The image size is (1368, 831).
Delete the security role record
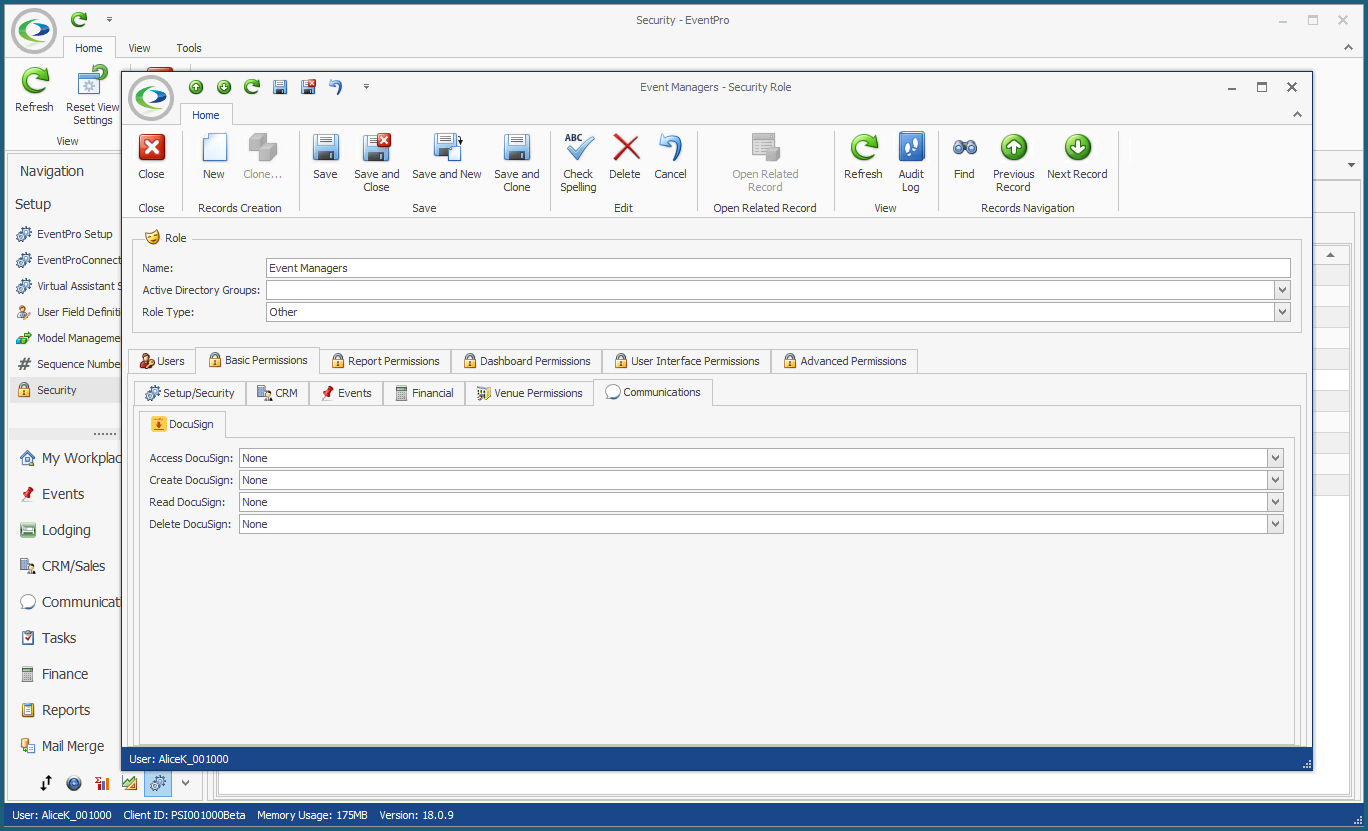(x=625, y=158)
